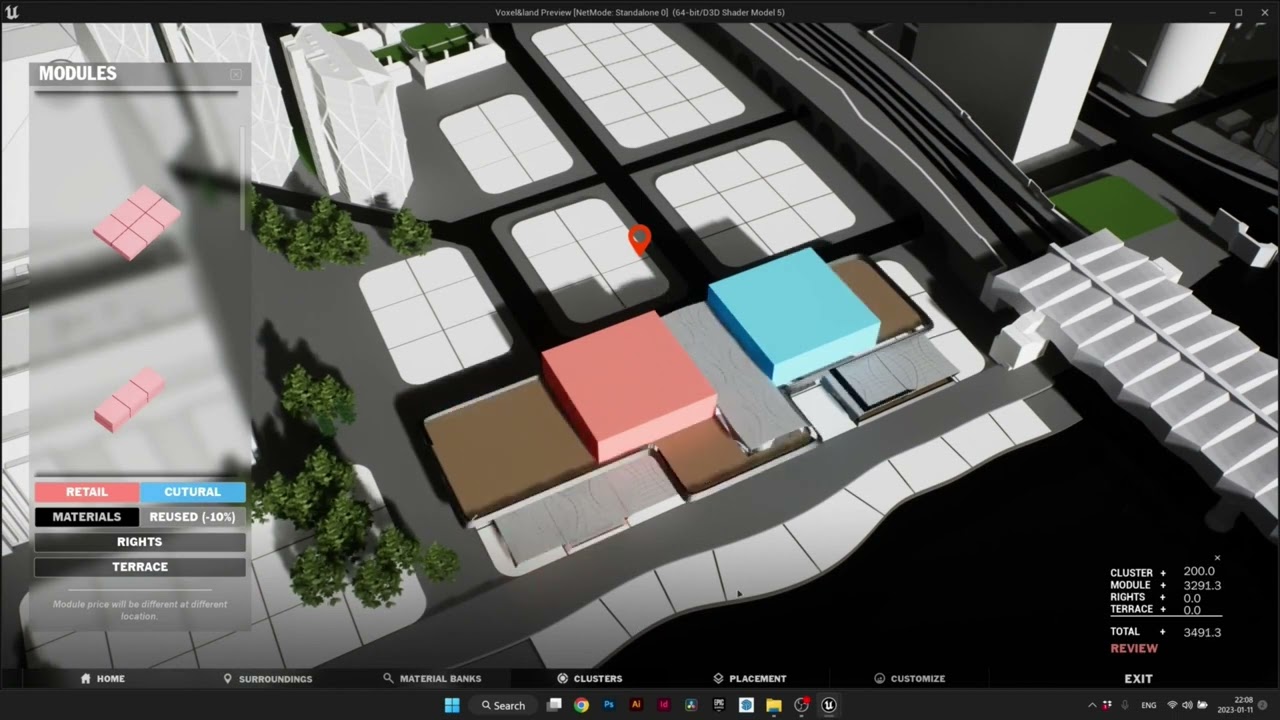The height and width of the screenshot is (720, 1280).
Task: Switch to the CLUSTERS tab
Action: (x=590, y=678)
